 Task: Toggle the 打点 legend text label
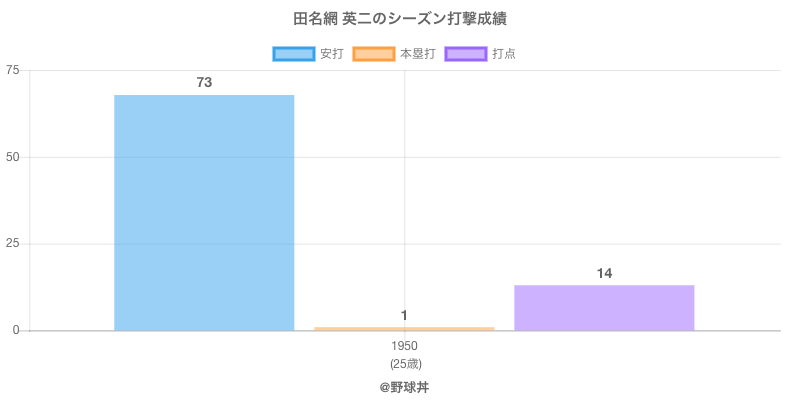pos(504,54)
